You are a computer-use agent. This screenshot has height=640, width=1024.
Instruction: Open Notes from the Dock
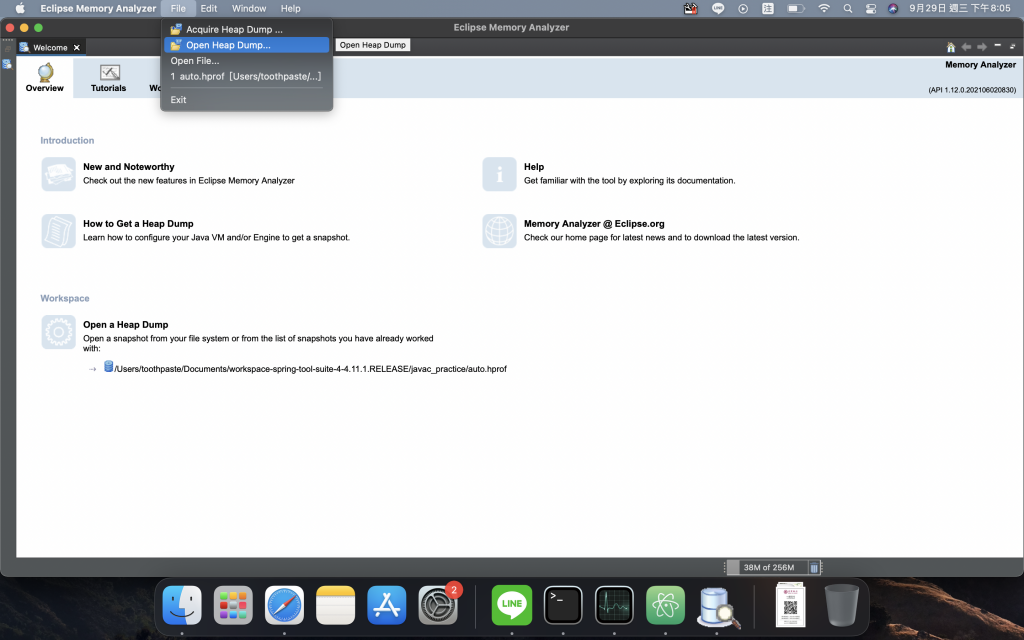[x=336, y=605]
